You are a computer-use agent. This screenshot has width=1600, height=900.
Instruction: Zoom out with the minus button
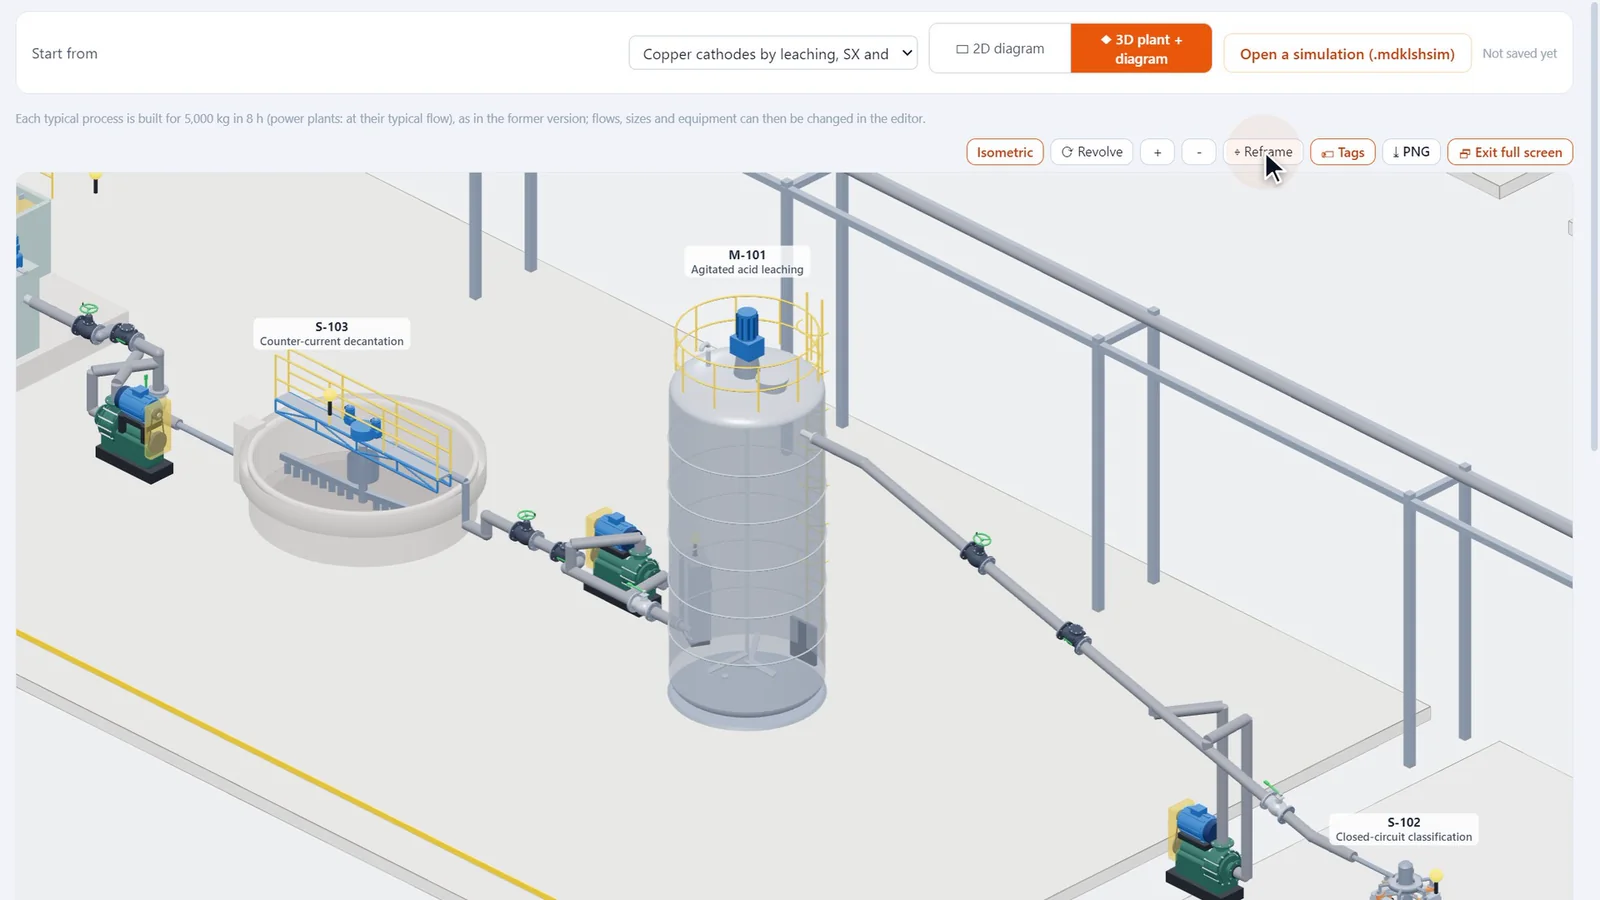click(1199, 152)
